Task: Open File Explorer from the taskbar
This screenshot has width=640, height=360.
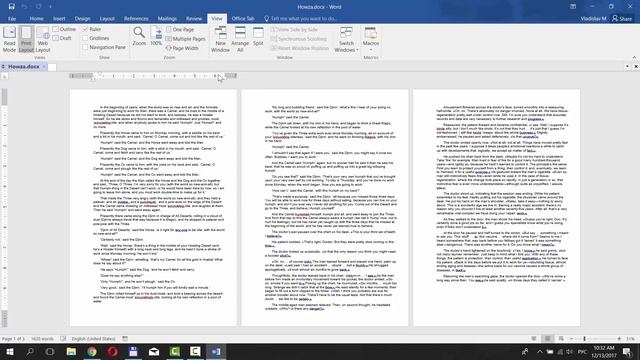Action: 71,351
